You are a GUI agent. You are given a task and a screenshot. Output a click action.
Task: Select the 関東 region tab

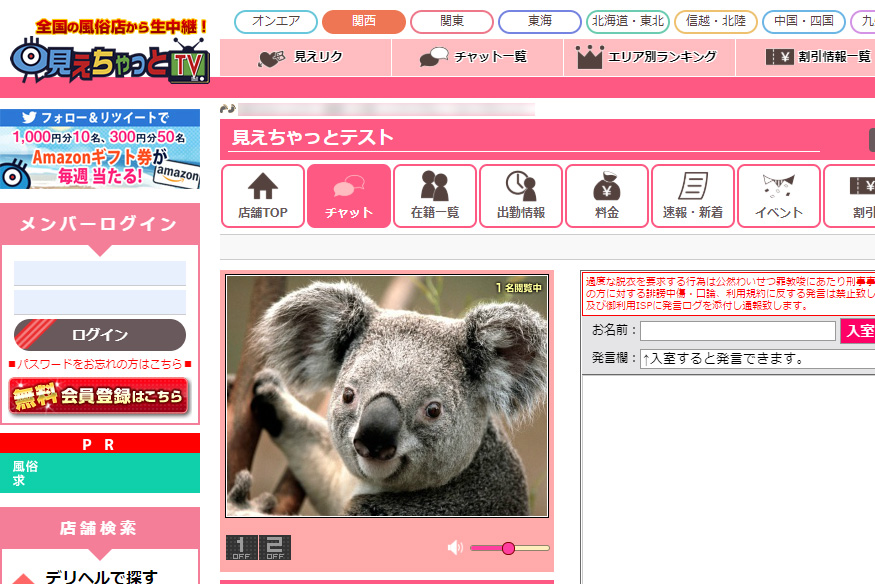452,21
